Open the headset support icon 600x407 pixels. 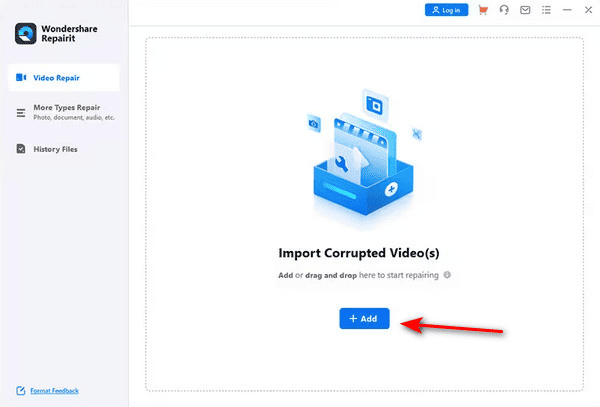point(504,10)
